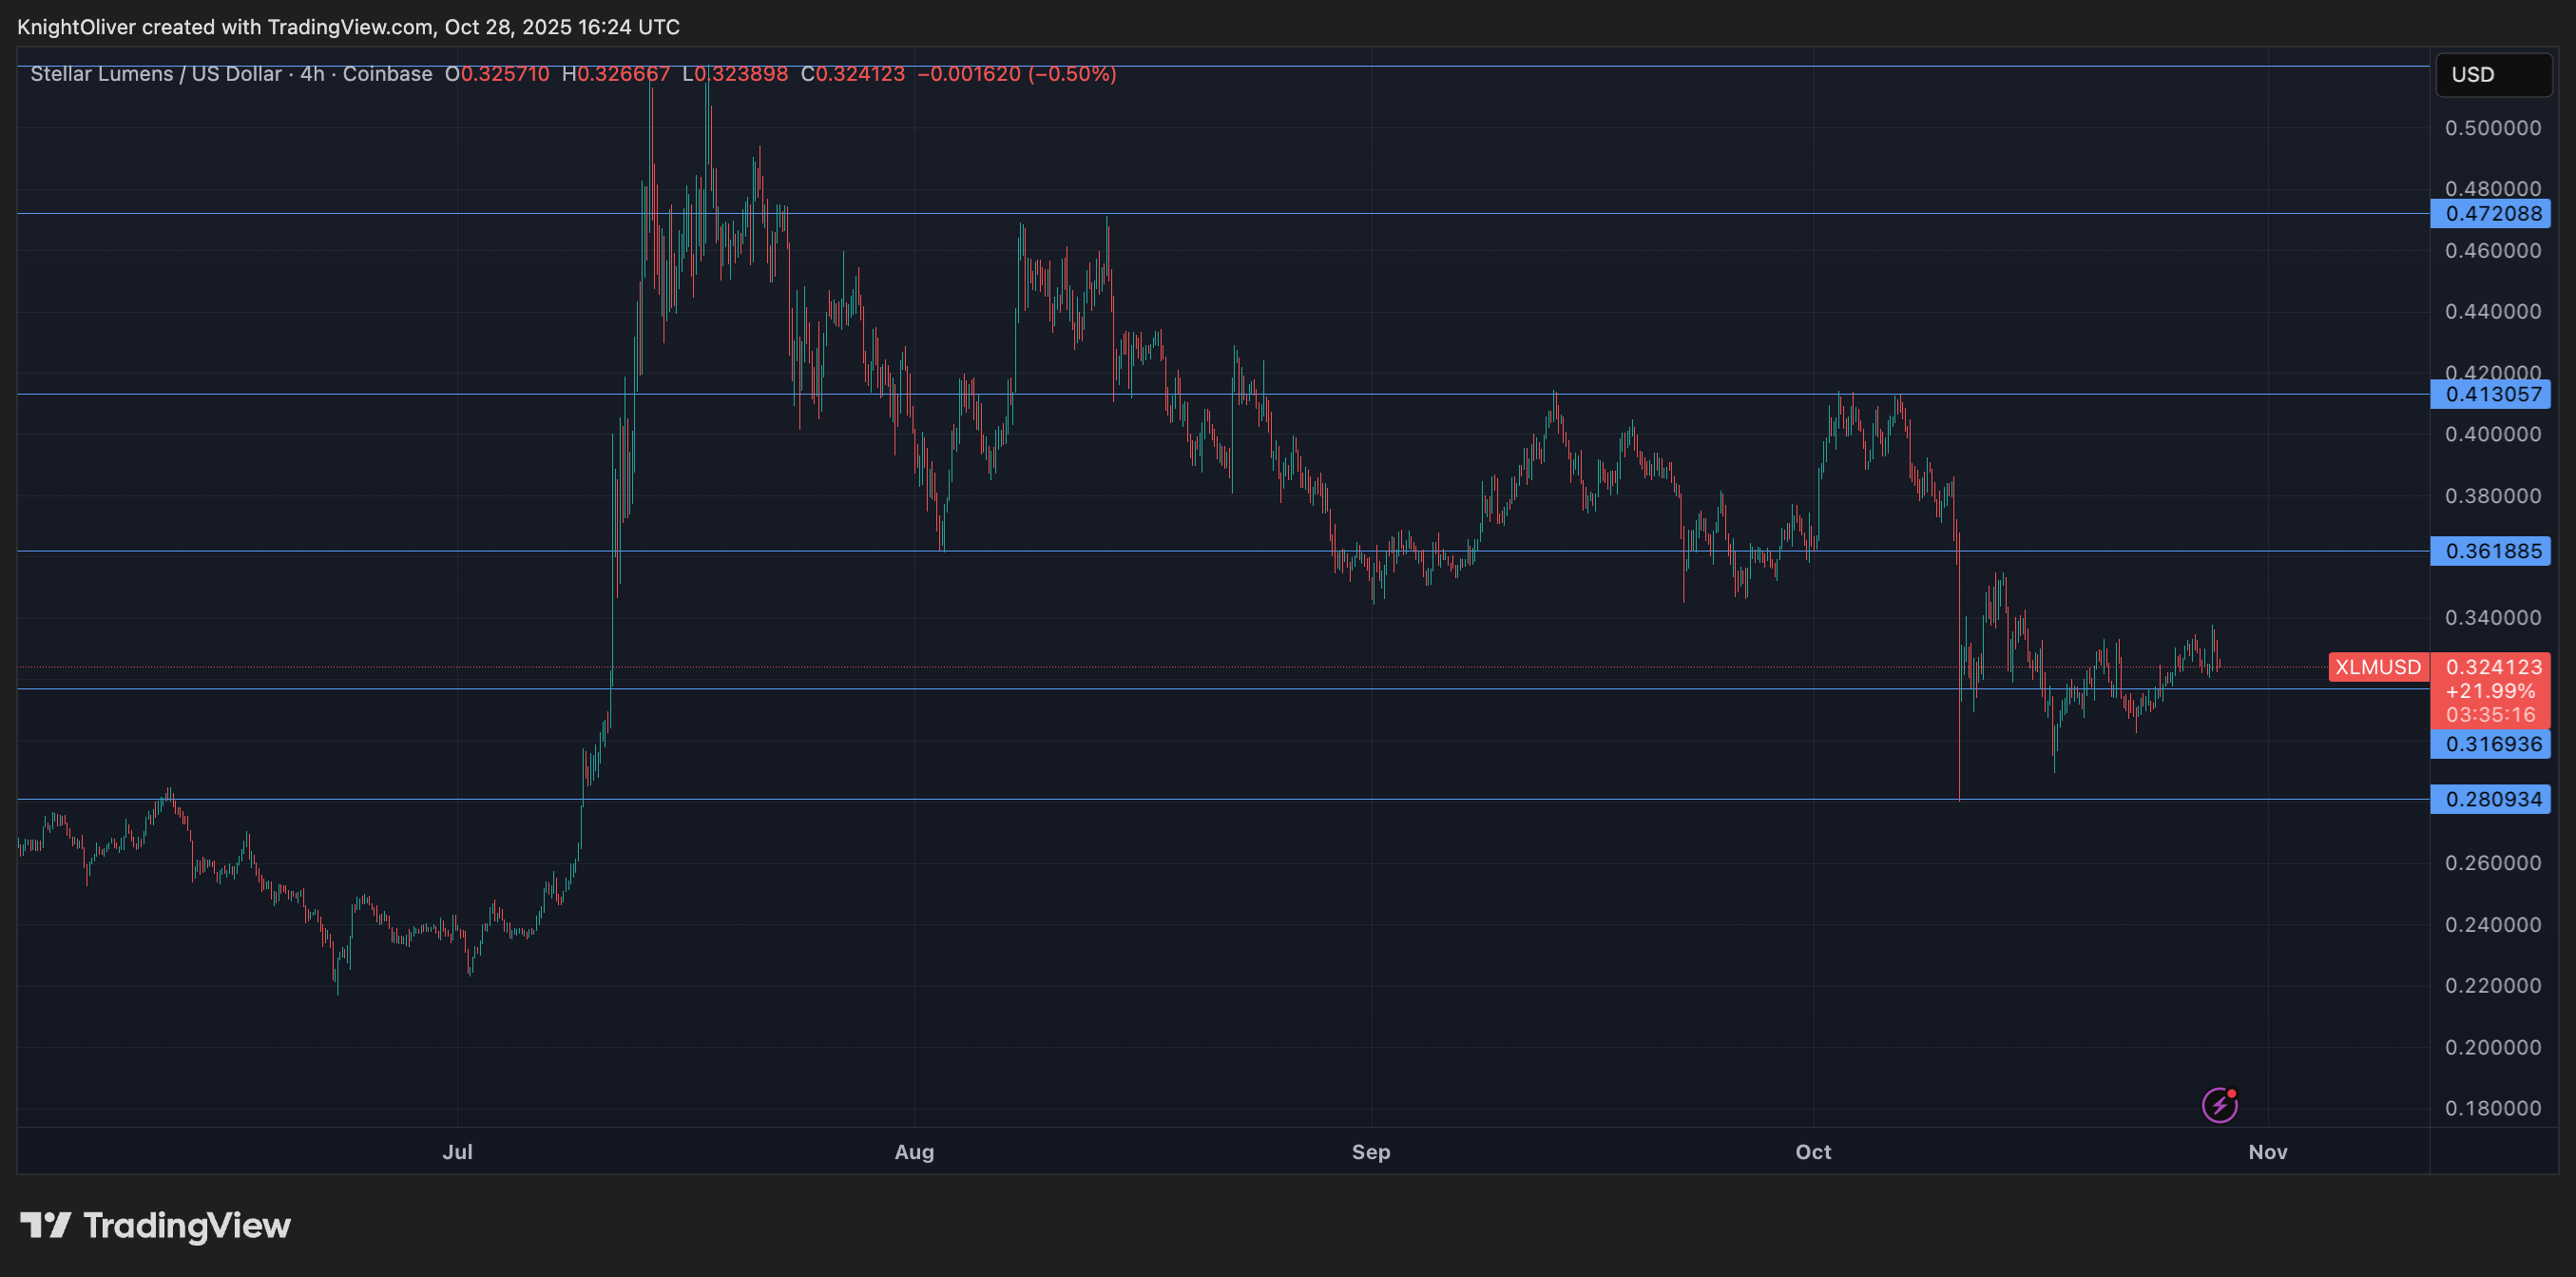Image resolution: width=2576 pixels, height=1277 pixels.
Task: Select the 0.413057 price level label
Action: pos(2491,394)
